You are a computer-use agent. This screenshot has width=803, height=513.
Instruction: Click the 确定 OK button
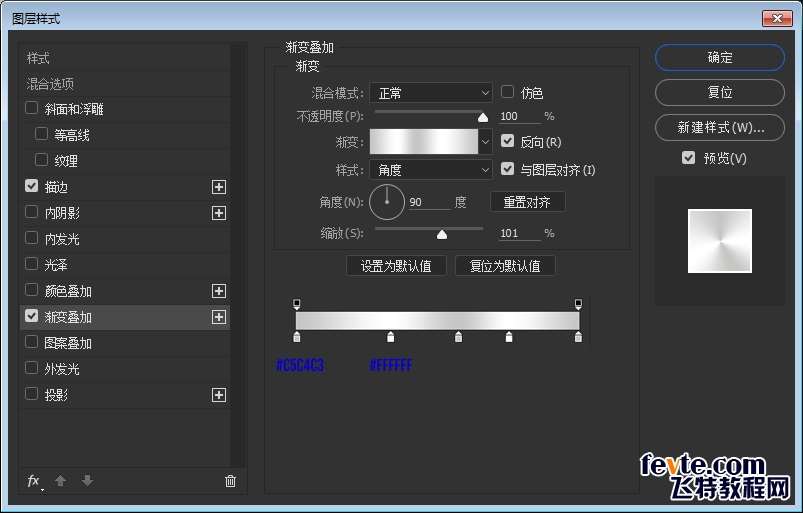click(720, 57)
